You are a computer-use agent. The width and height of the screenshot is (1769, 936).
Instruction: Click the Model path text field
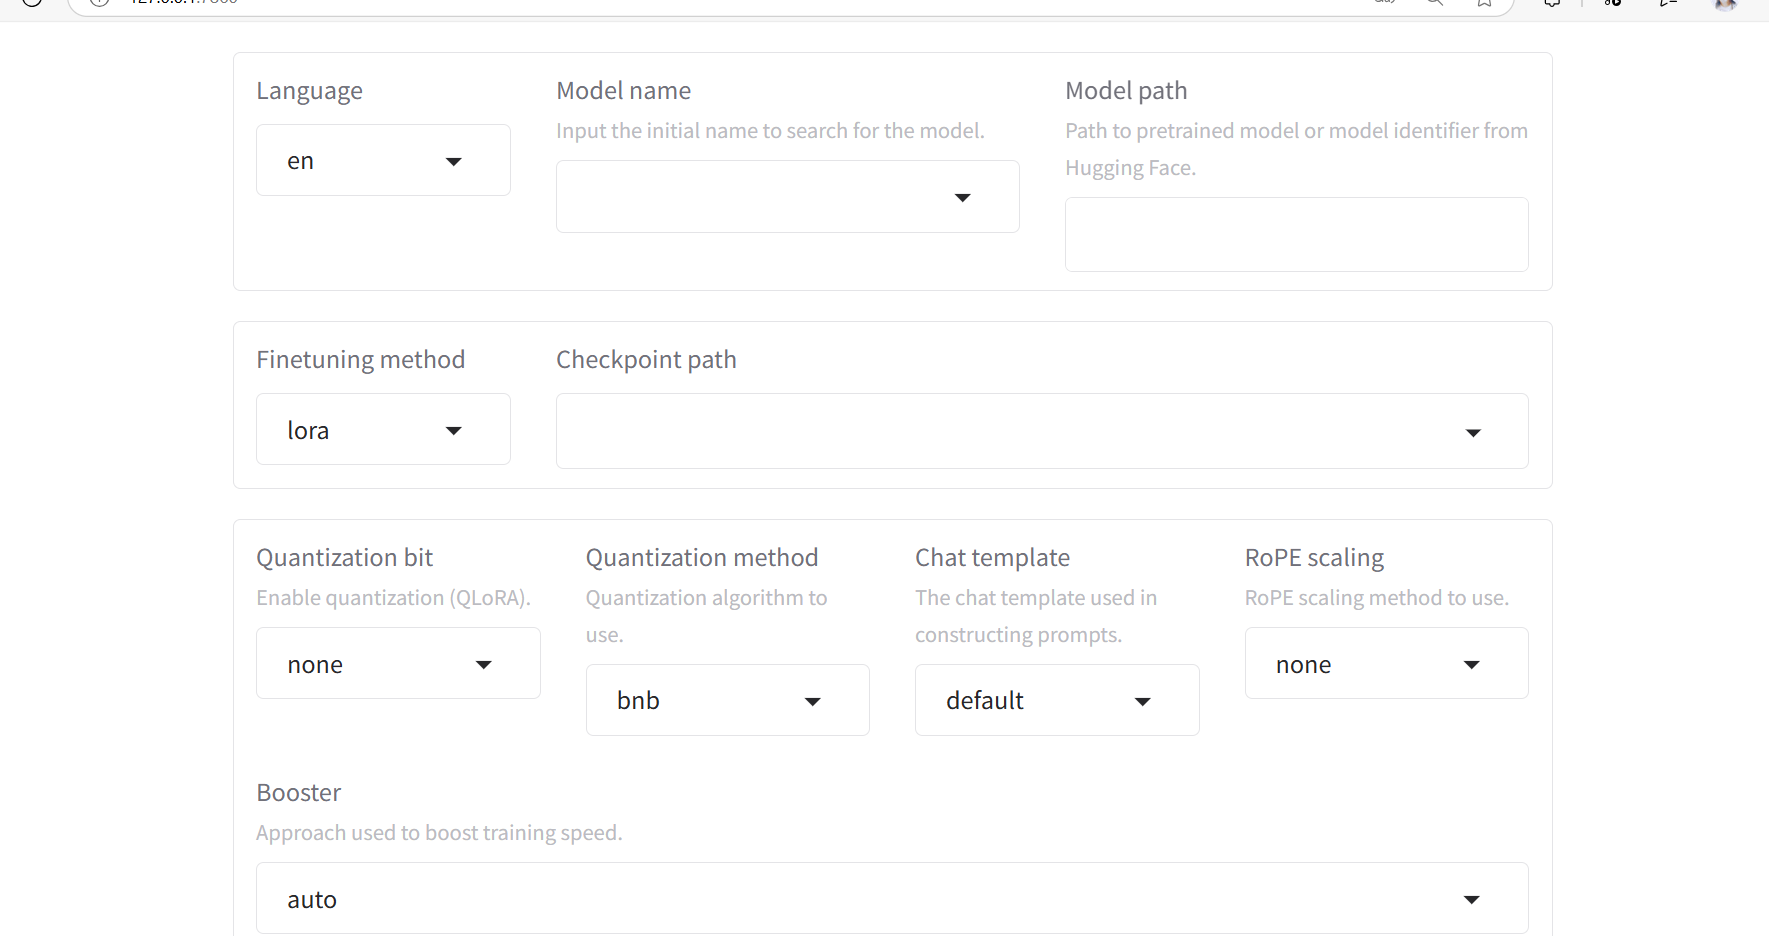(x=1296, y=235)
